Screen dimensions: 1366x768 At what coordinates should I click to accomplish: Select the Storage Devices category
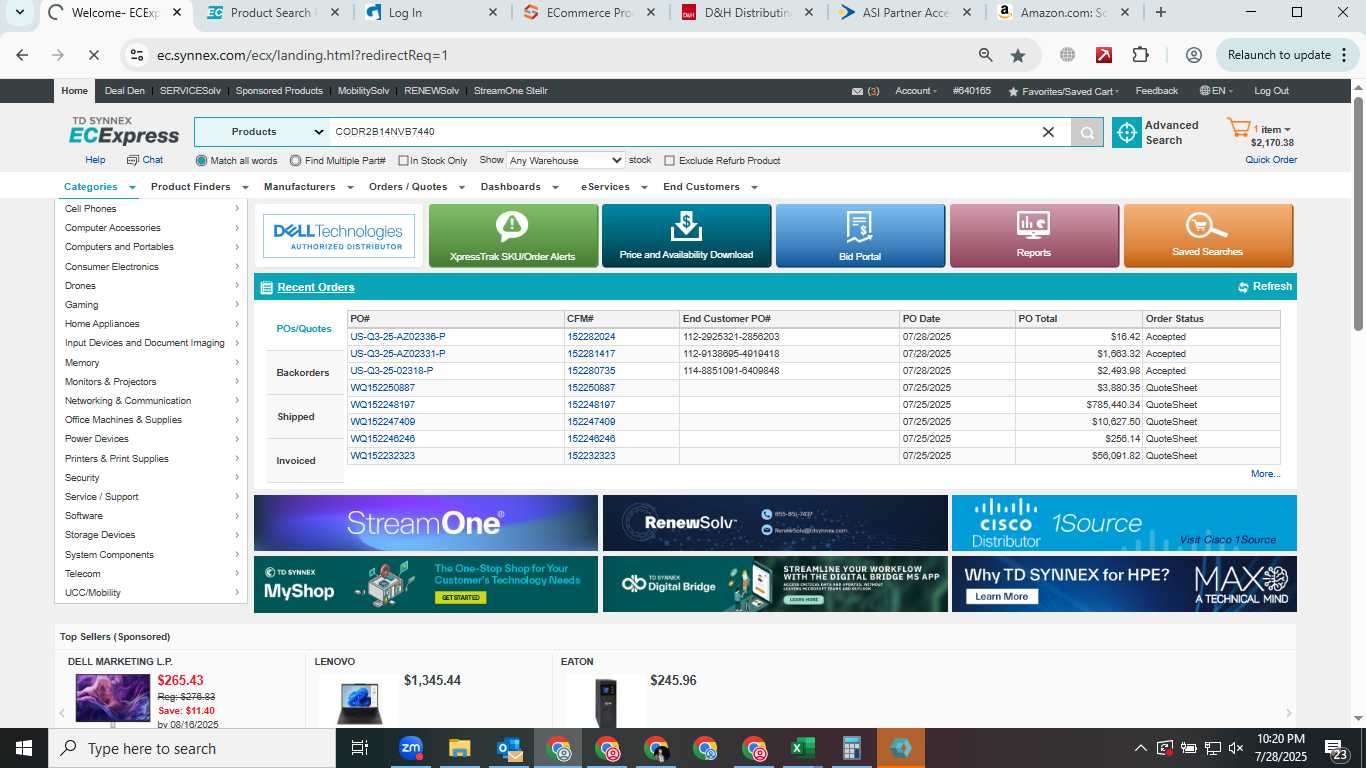pyautogui.click(x=100, y=535)
